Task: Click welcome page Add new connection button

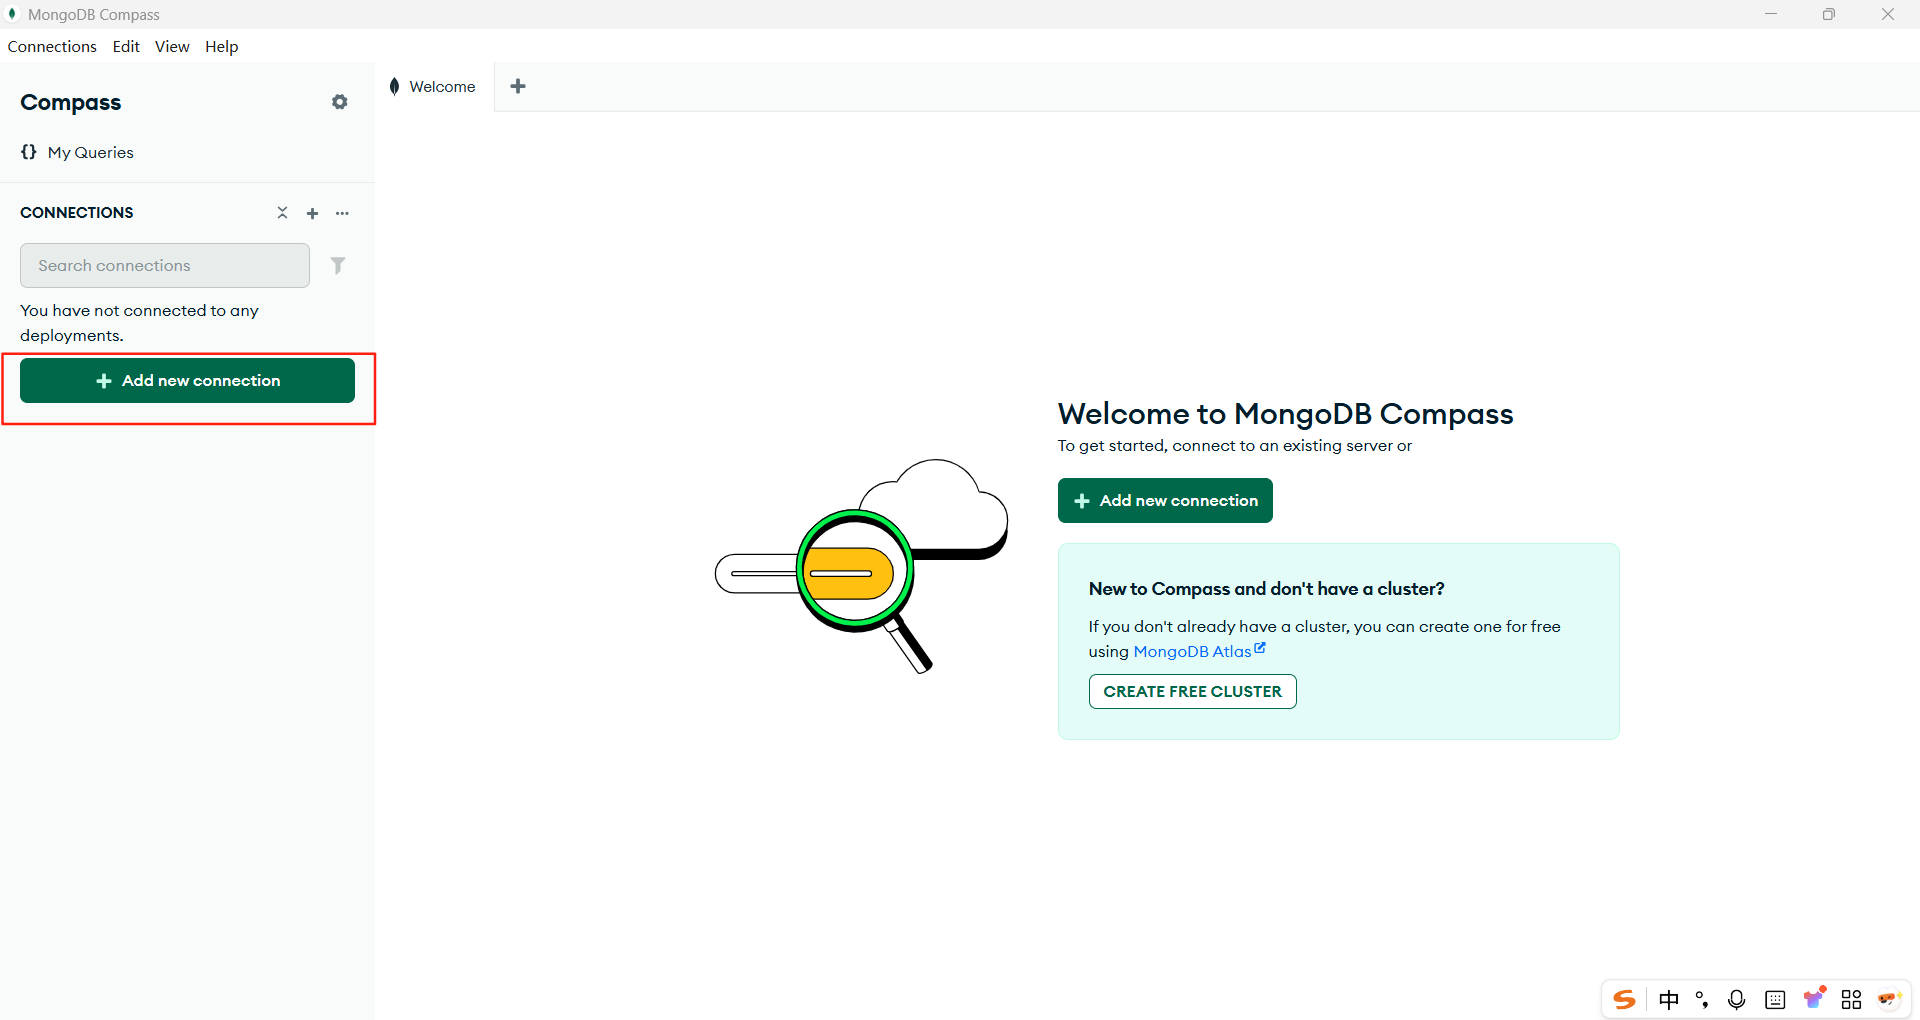Action: [x=1165, y=500]
